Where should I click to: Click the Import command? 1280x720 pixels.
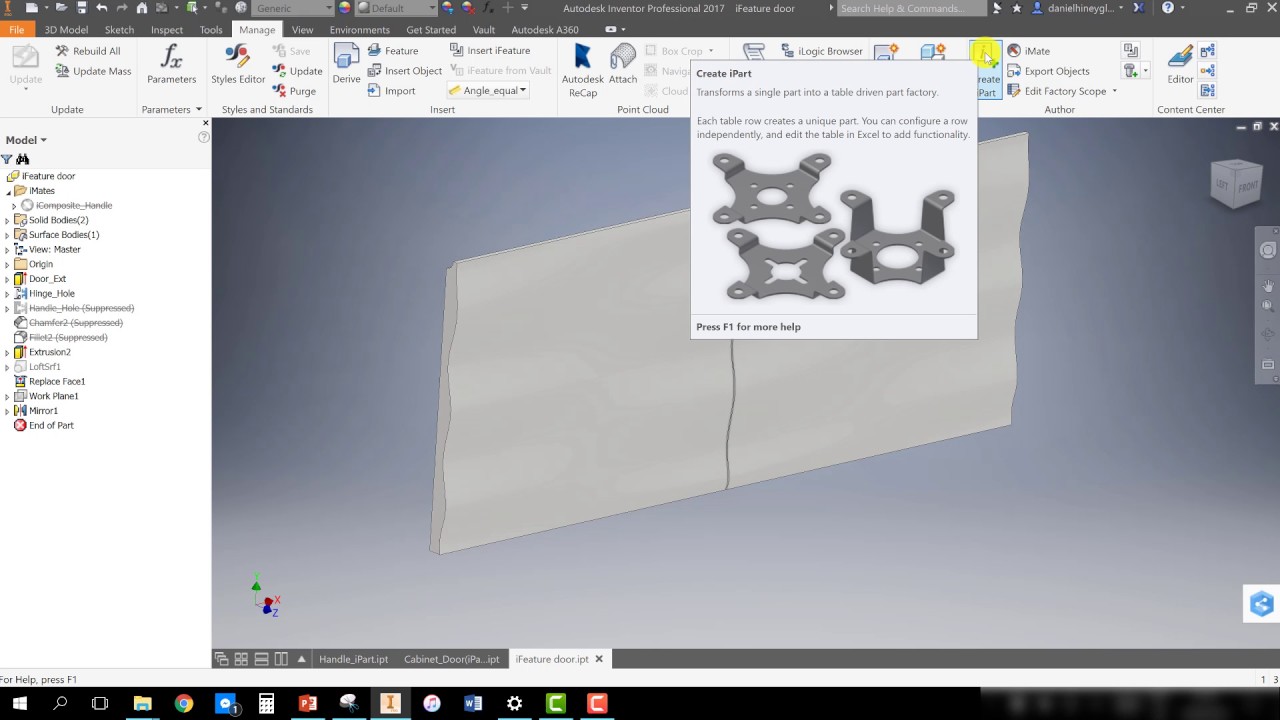click(x=391, y=91)
